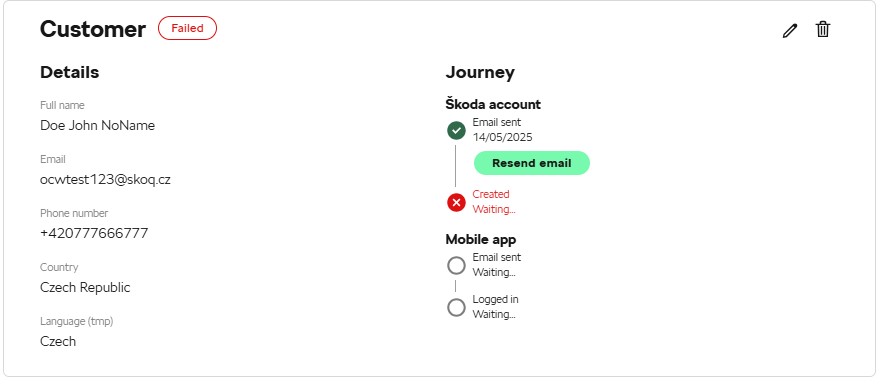The width and height of the screenshot is (880, 388).
Task: Click the Journey heading
Action: (x=480, y=72)
